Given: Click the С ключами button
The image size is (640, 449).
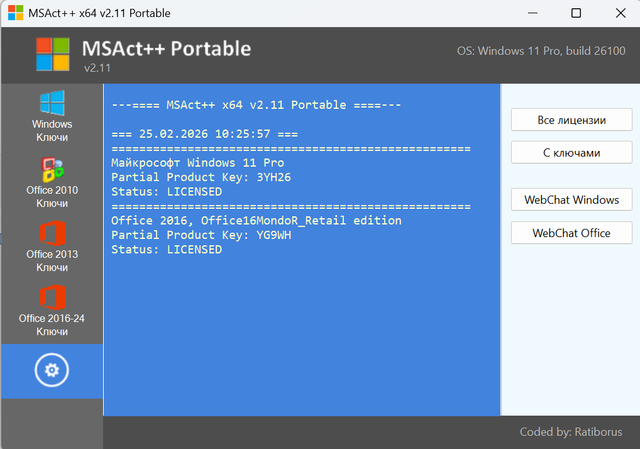Looking at the screenshot, I should click(571, 153).
